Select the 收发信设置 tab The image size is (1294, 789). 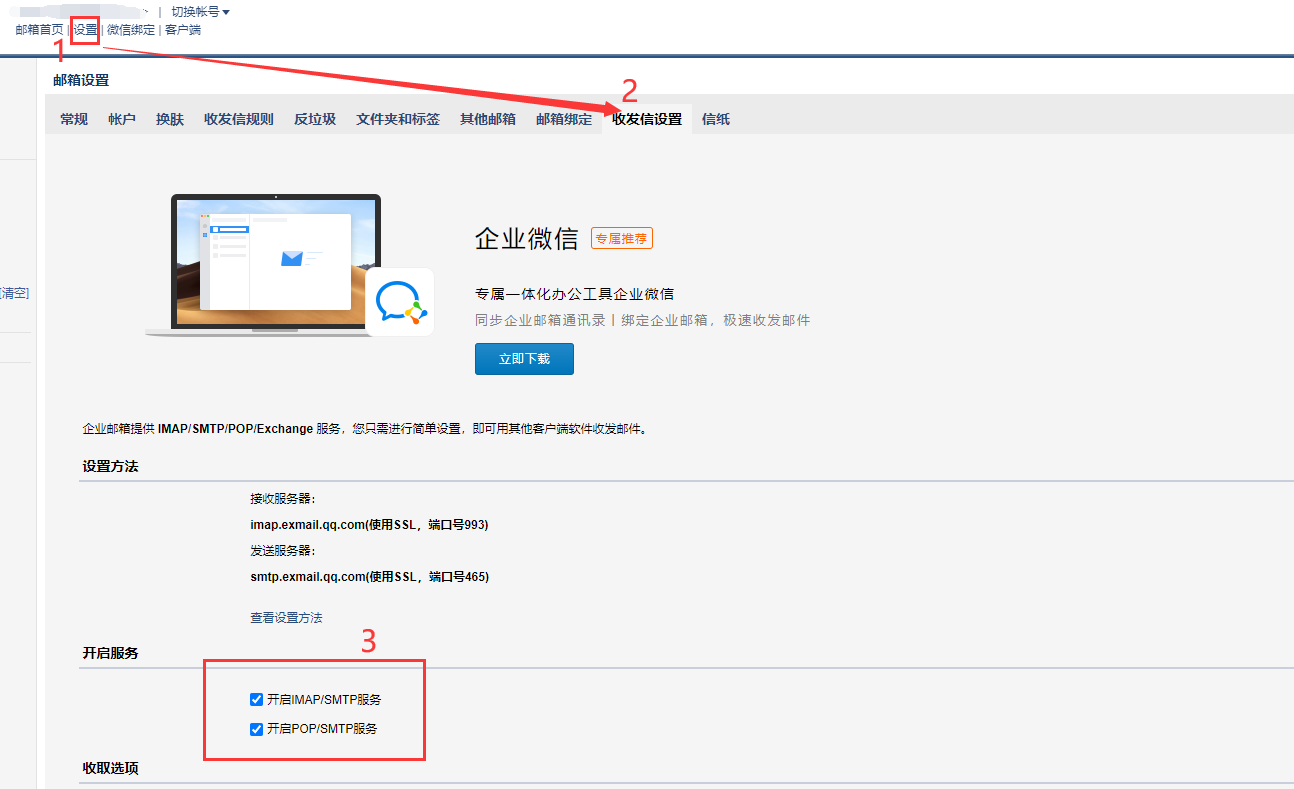point(647,119)
